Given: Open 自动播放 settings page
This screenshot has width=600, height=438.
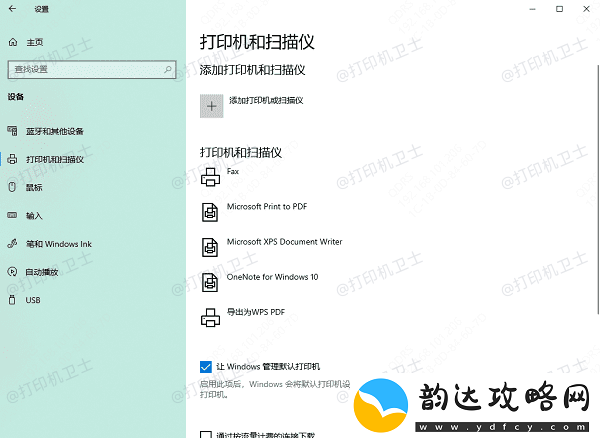Looking at the screenshot, I should click(42, 272).
